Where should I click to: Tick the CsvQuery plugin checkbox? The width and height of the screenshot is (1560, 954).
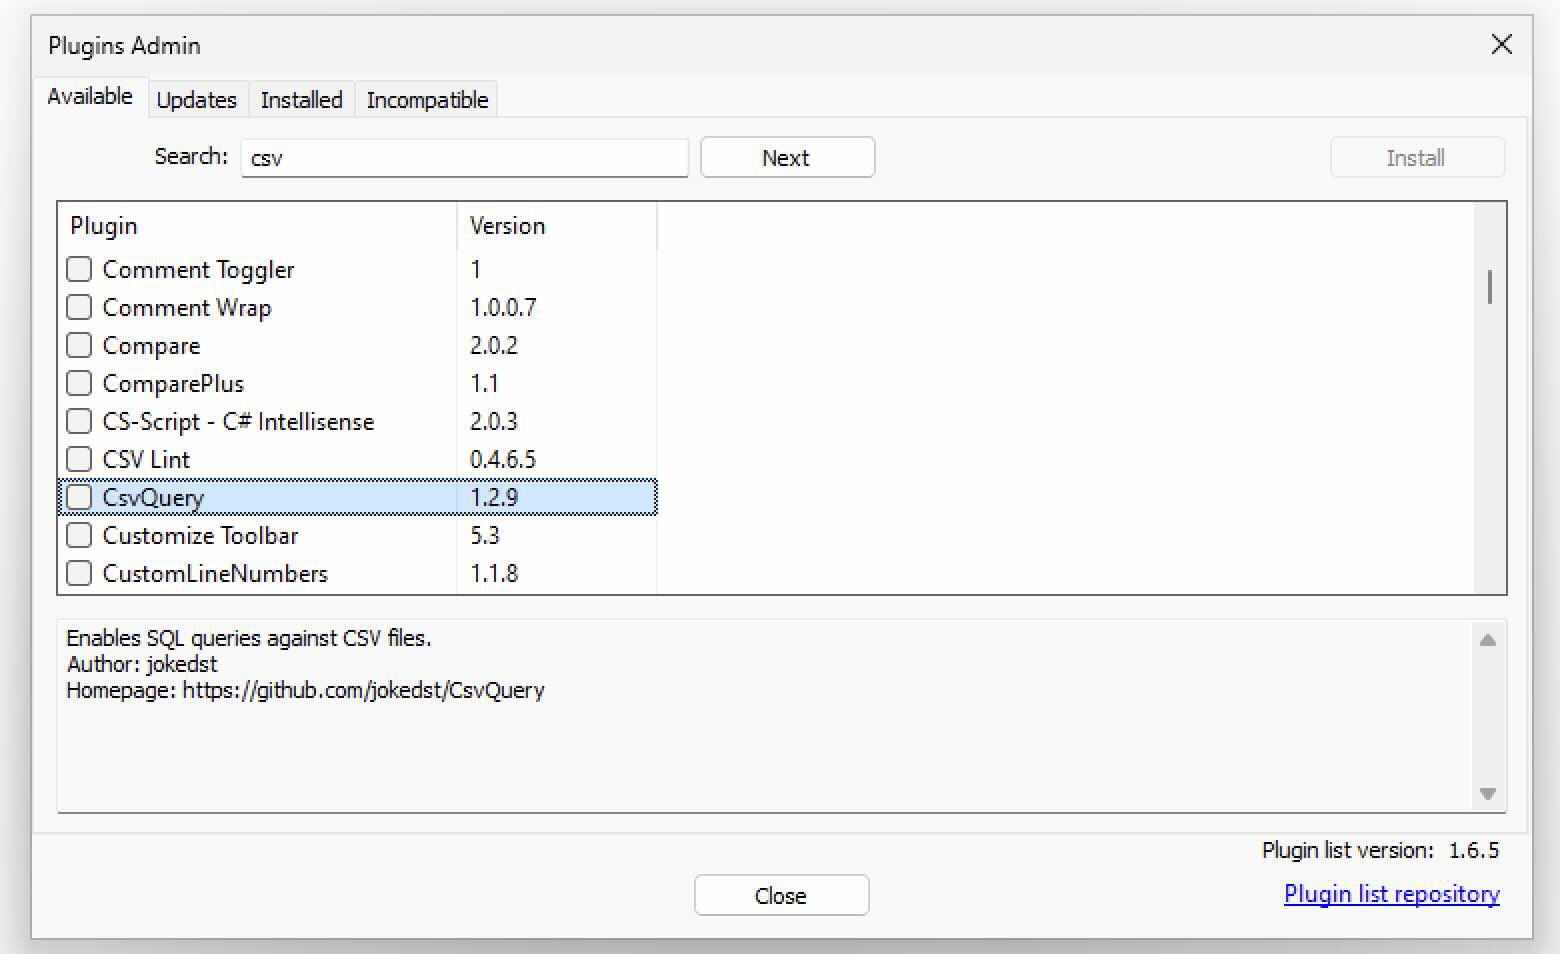pyautogui.click(x=79, y=496)
